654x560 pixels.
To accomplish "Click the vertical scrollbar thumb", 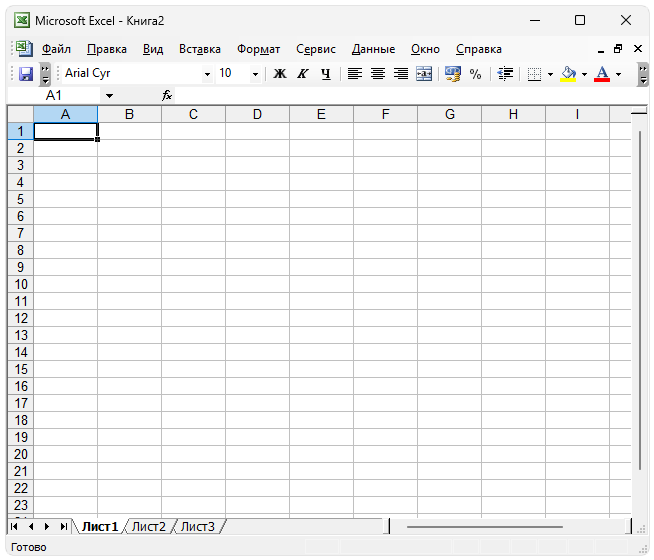I will point(640,301).
